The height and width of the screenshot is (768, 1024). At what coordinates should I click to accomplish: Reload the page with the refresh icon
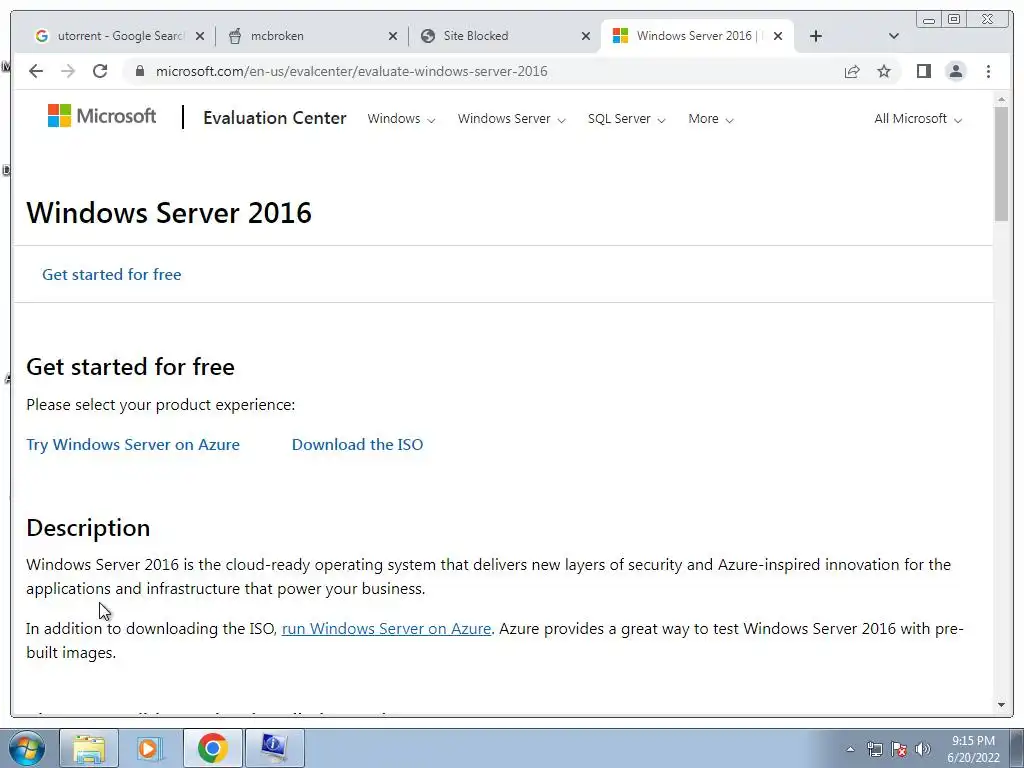point(100,71)
